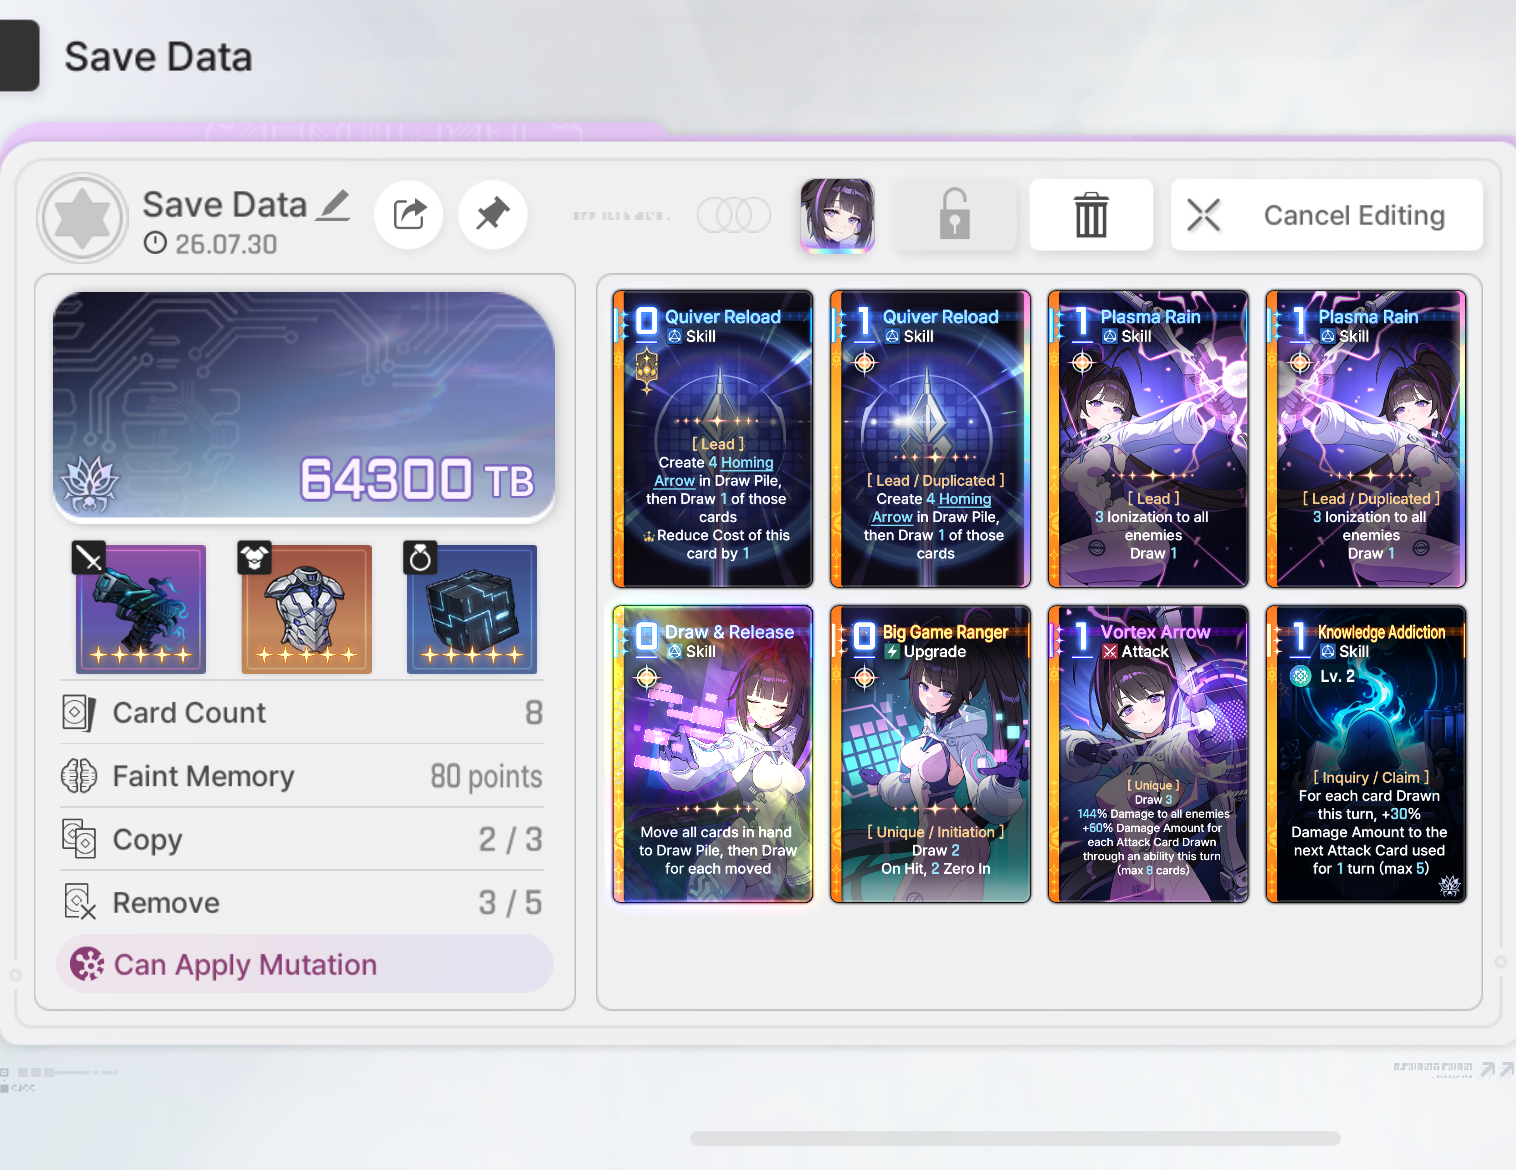Click the Copy cards icon
This screenshot has width=1516, height=1170.
click(79, 839)
